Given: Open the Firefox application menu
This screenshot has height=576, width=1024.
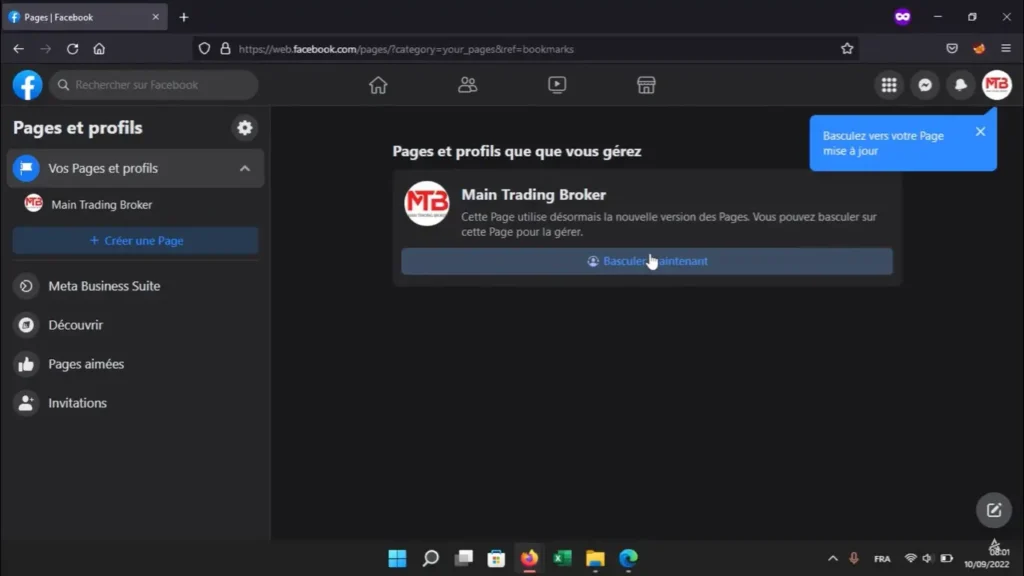Looking at the screenshot, I should [x=1006, y=49].
